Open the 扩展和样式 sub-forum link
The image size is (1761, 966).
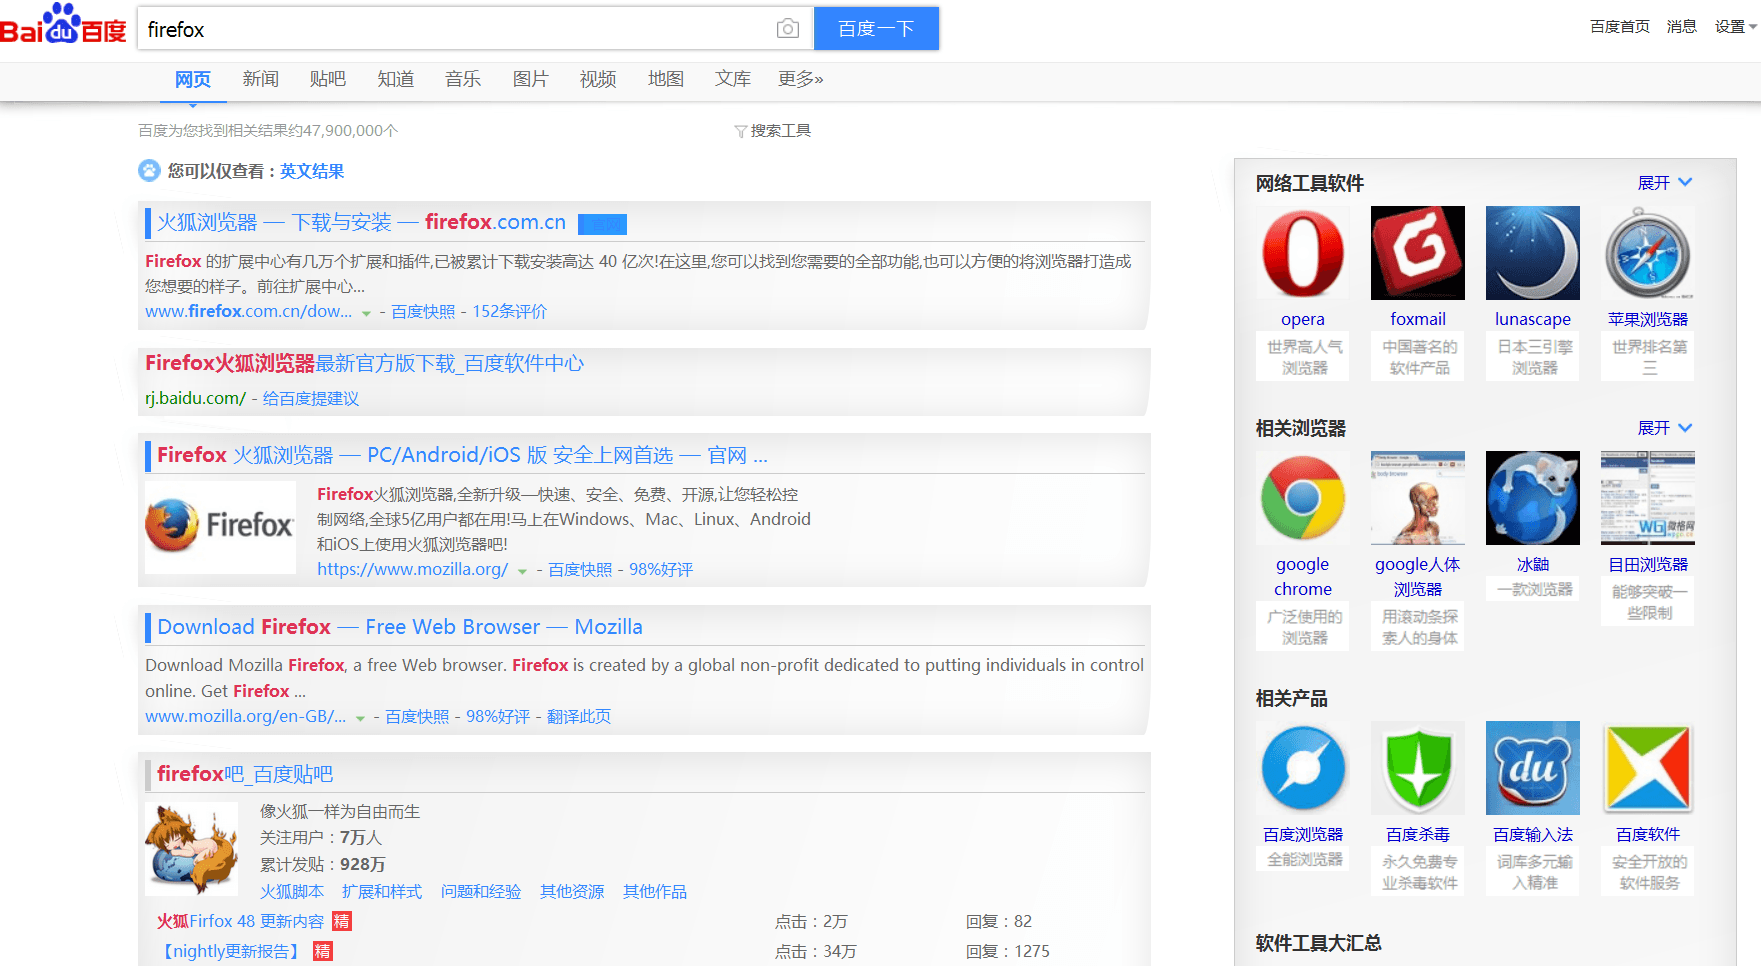382,892
